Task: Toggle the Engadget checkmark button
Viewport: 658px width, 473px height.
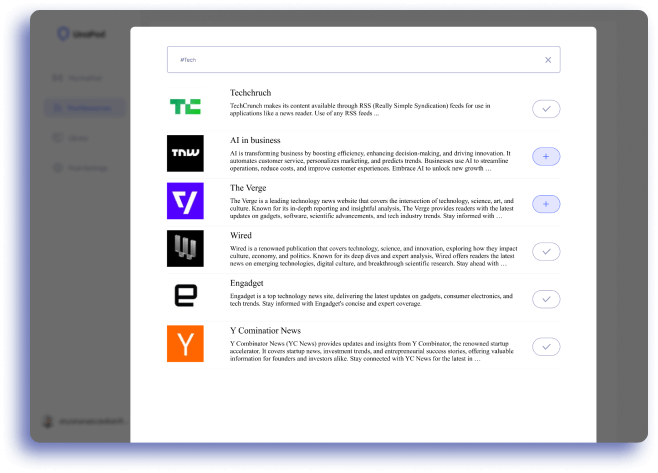Action: [x=546, y=299]
